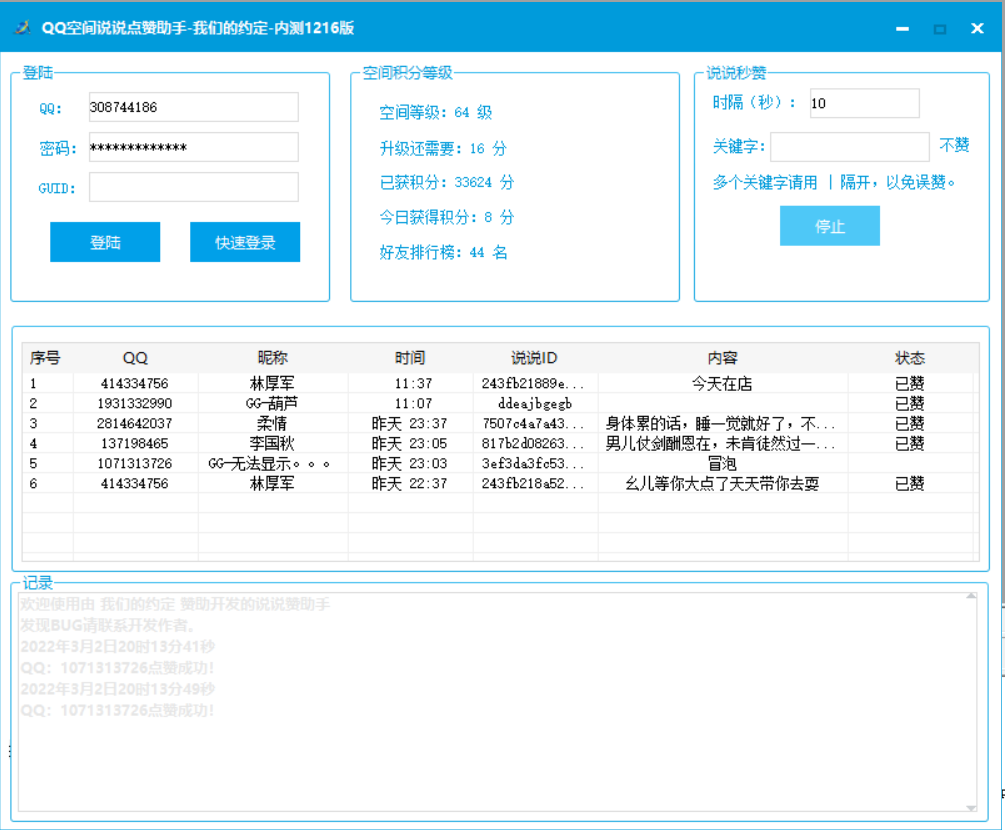Click the 说说ID column header
Screen dimensions: 1005x830
tap(535, 358)
